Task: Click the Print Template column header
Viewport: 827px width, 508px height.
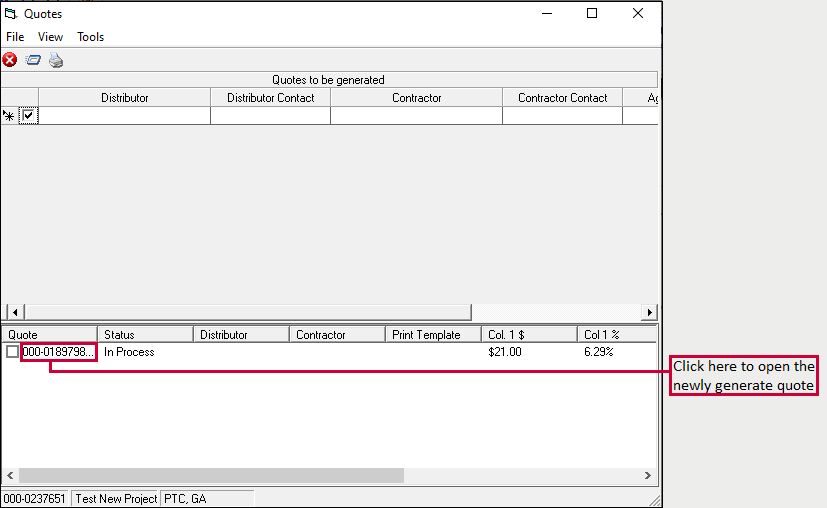Action: 432,335
